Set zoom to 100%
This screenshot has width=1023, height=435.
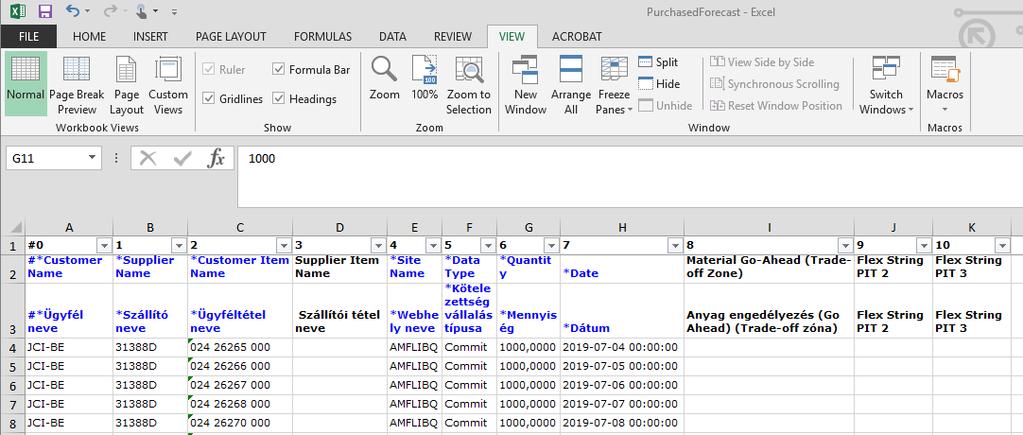click(x=424, y=78)
